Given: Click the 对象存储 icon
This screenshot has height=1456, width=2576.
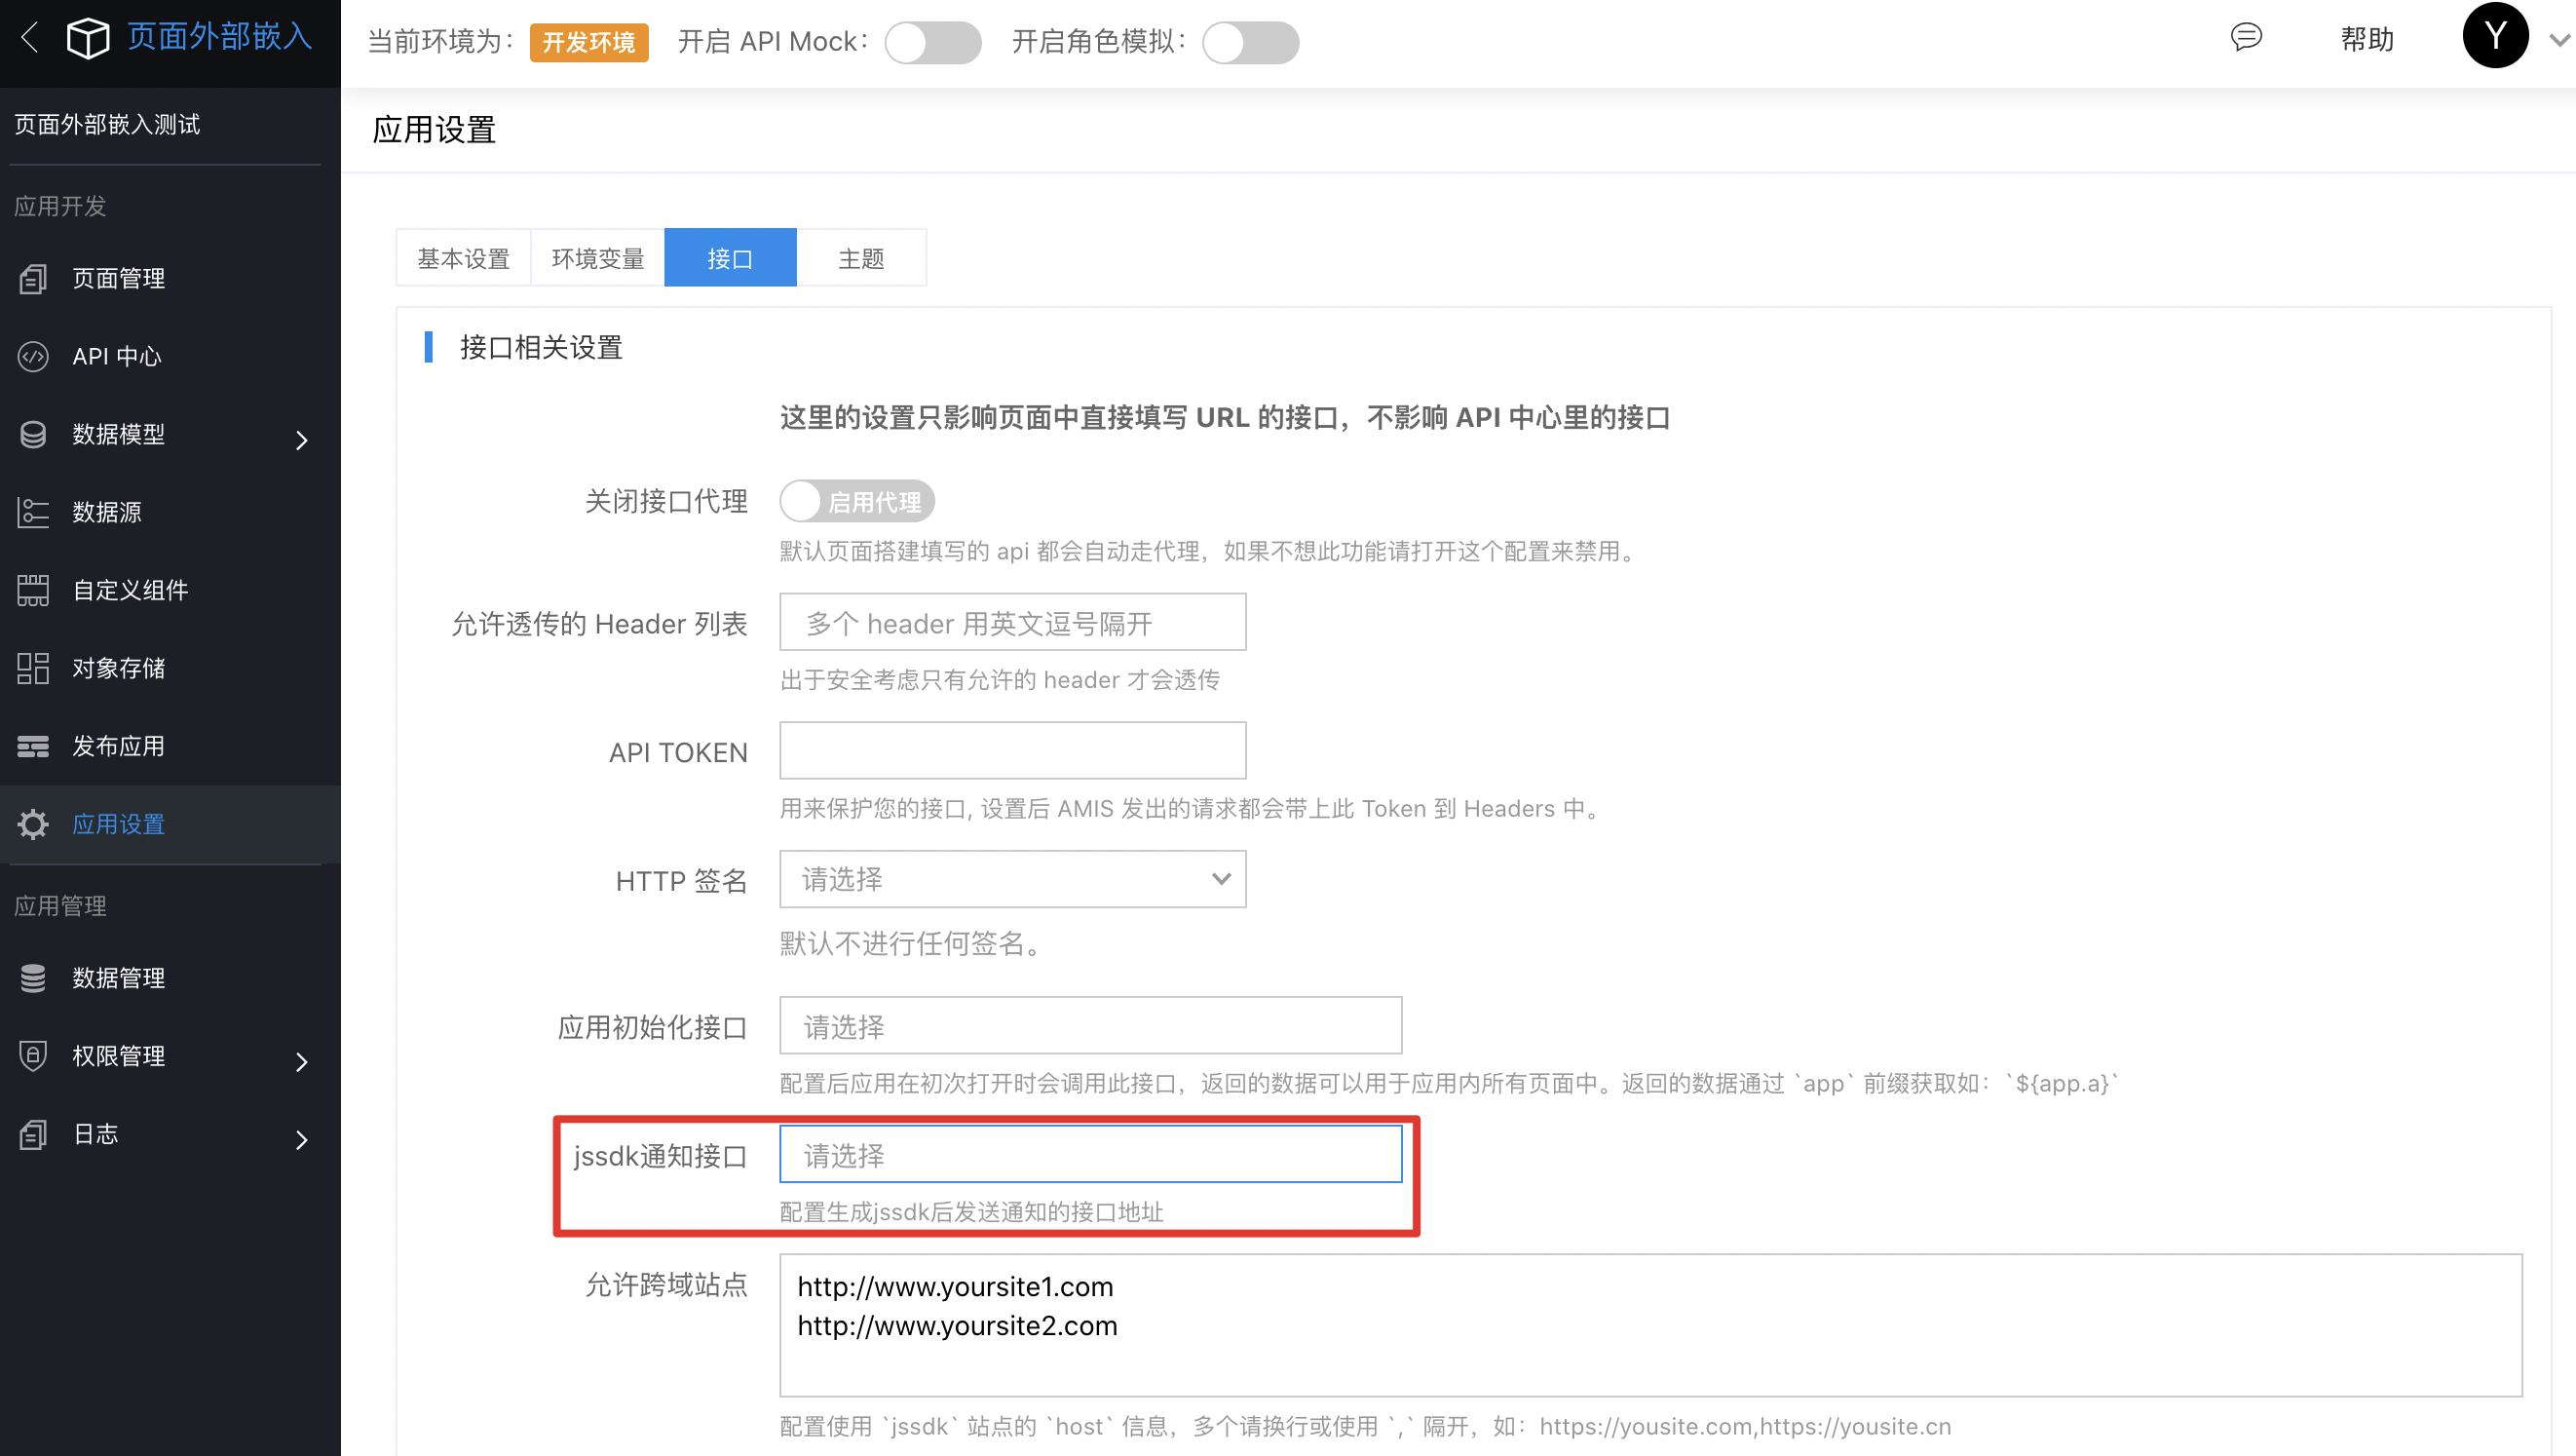Looking at the screenshot, I should click(x=33, y=669).
